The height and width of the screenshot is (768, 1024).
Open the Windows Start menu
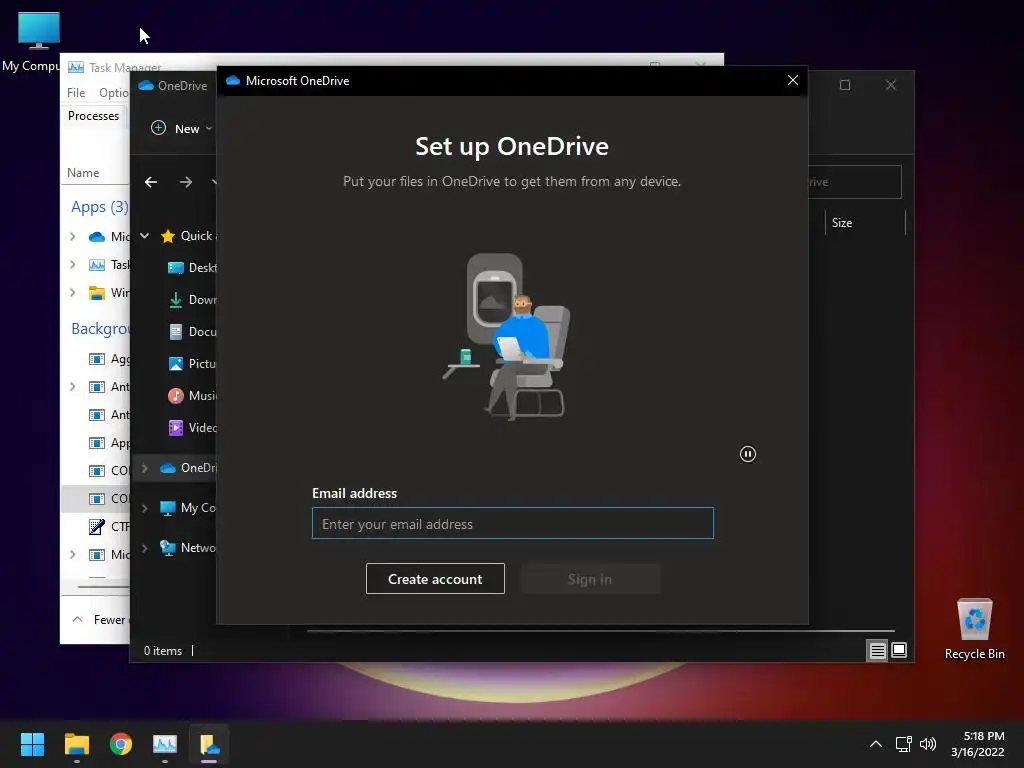32,744
